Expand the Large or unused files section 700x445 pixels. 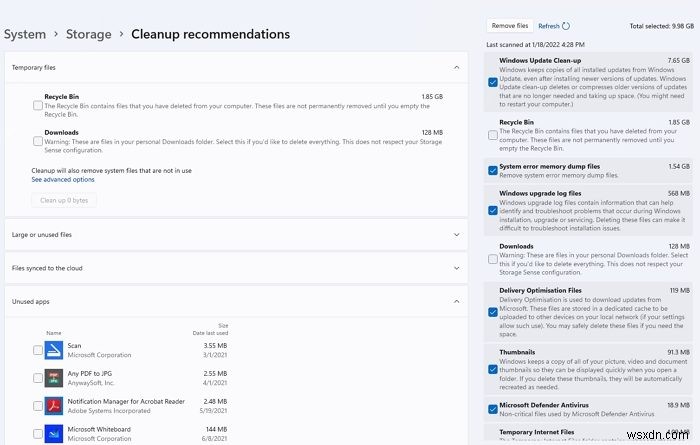(x=457, y=235)
